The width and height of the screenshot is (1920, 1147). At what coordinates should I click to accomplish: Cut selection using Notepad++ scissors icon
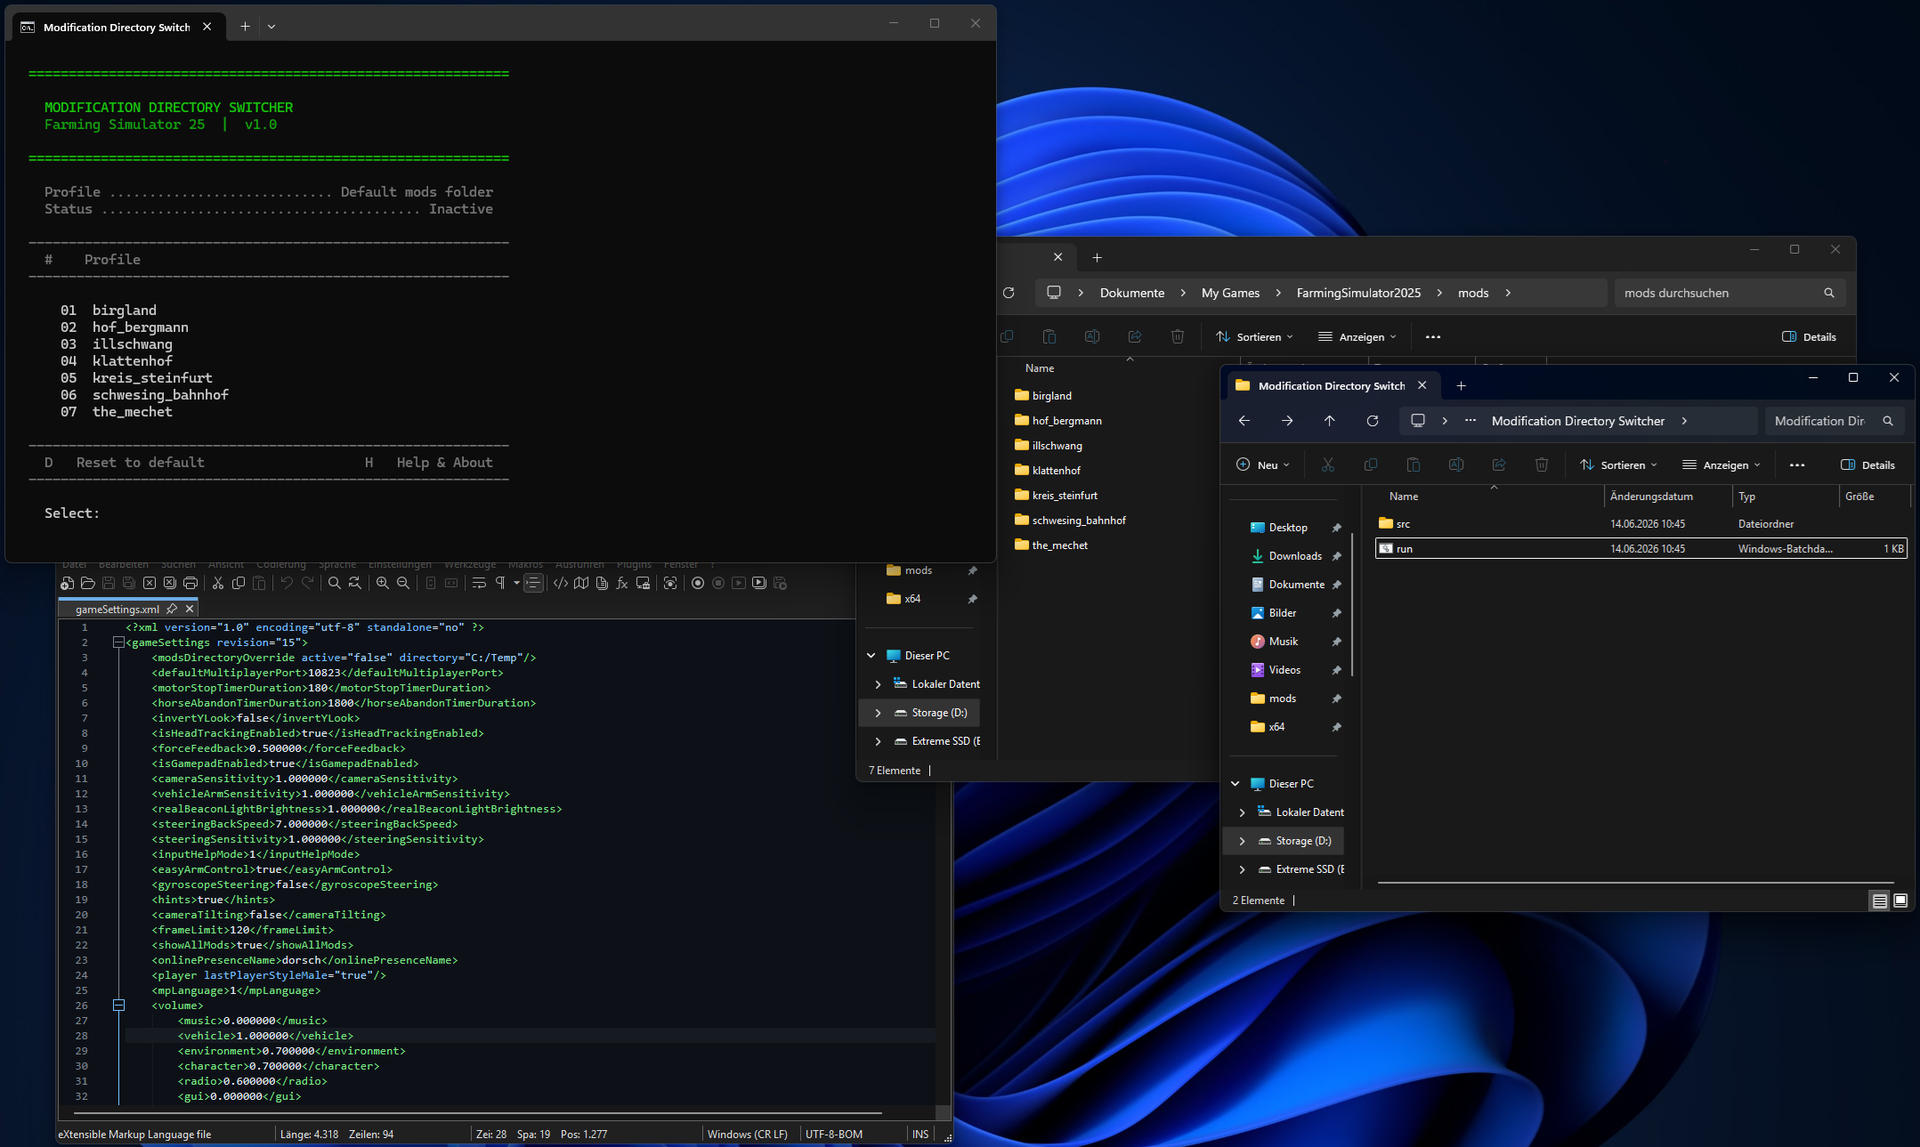218,583
